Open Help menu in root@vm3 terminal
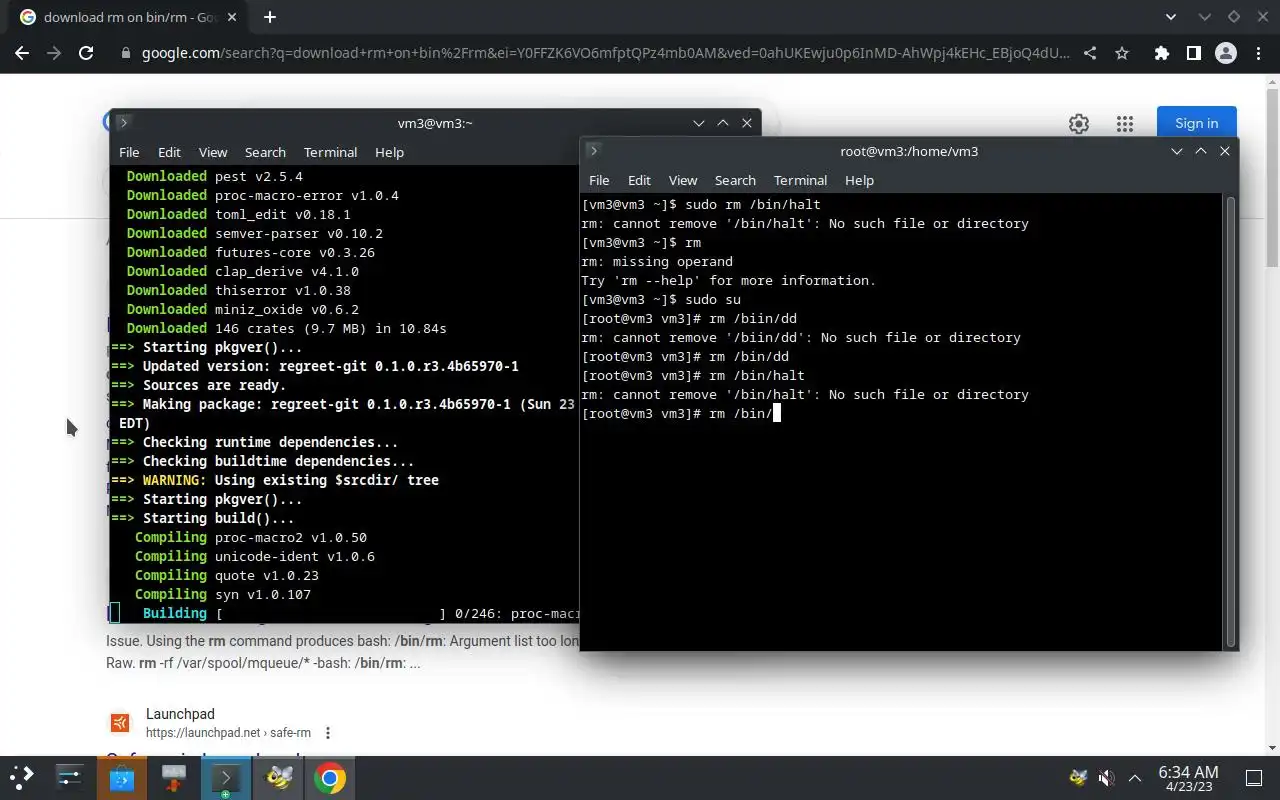1280x800 pixels. pos(859,180)
